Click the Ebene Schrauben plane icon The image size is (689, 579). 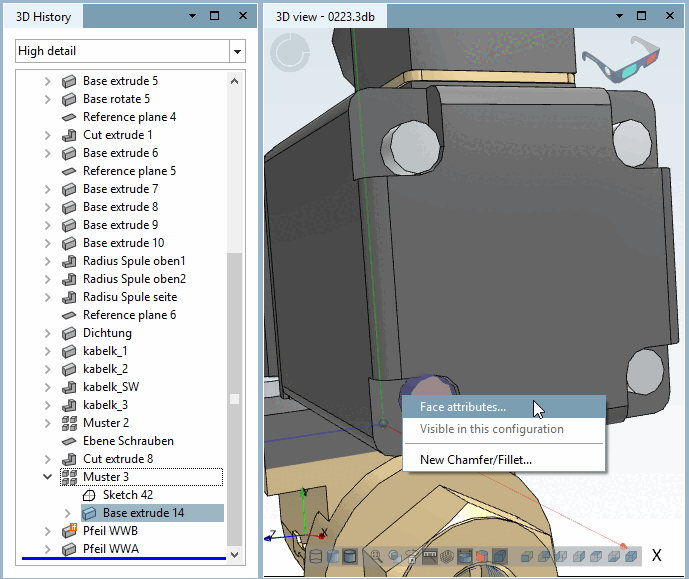coord(69,441)
